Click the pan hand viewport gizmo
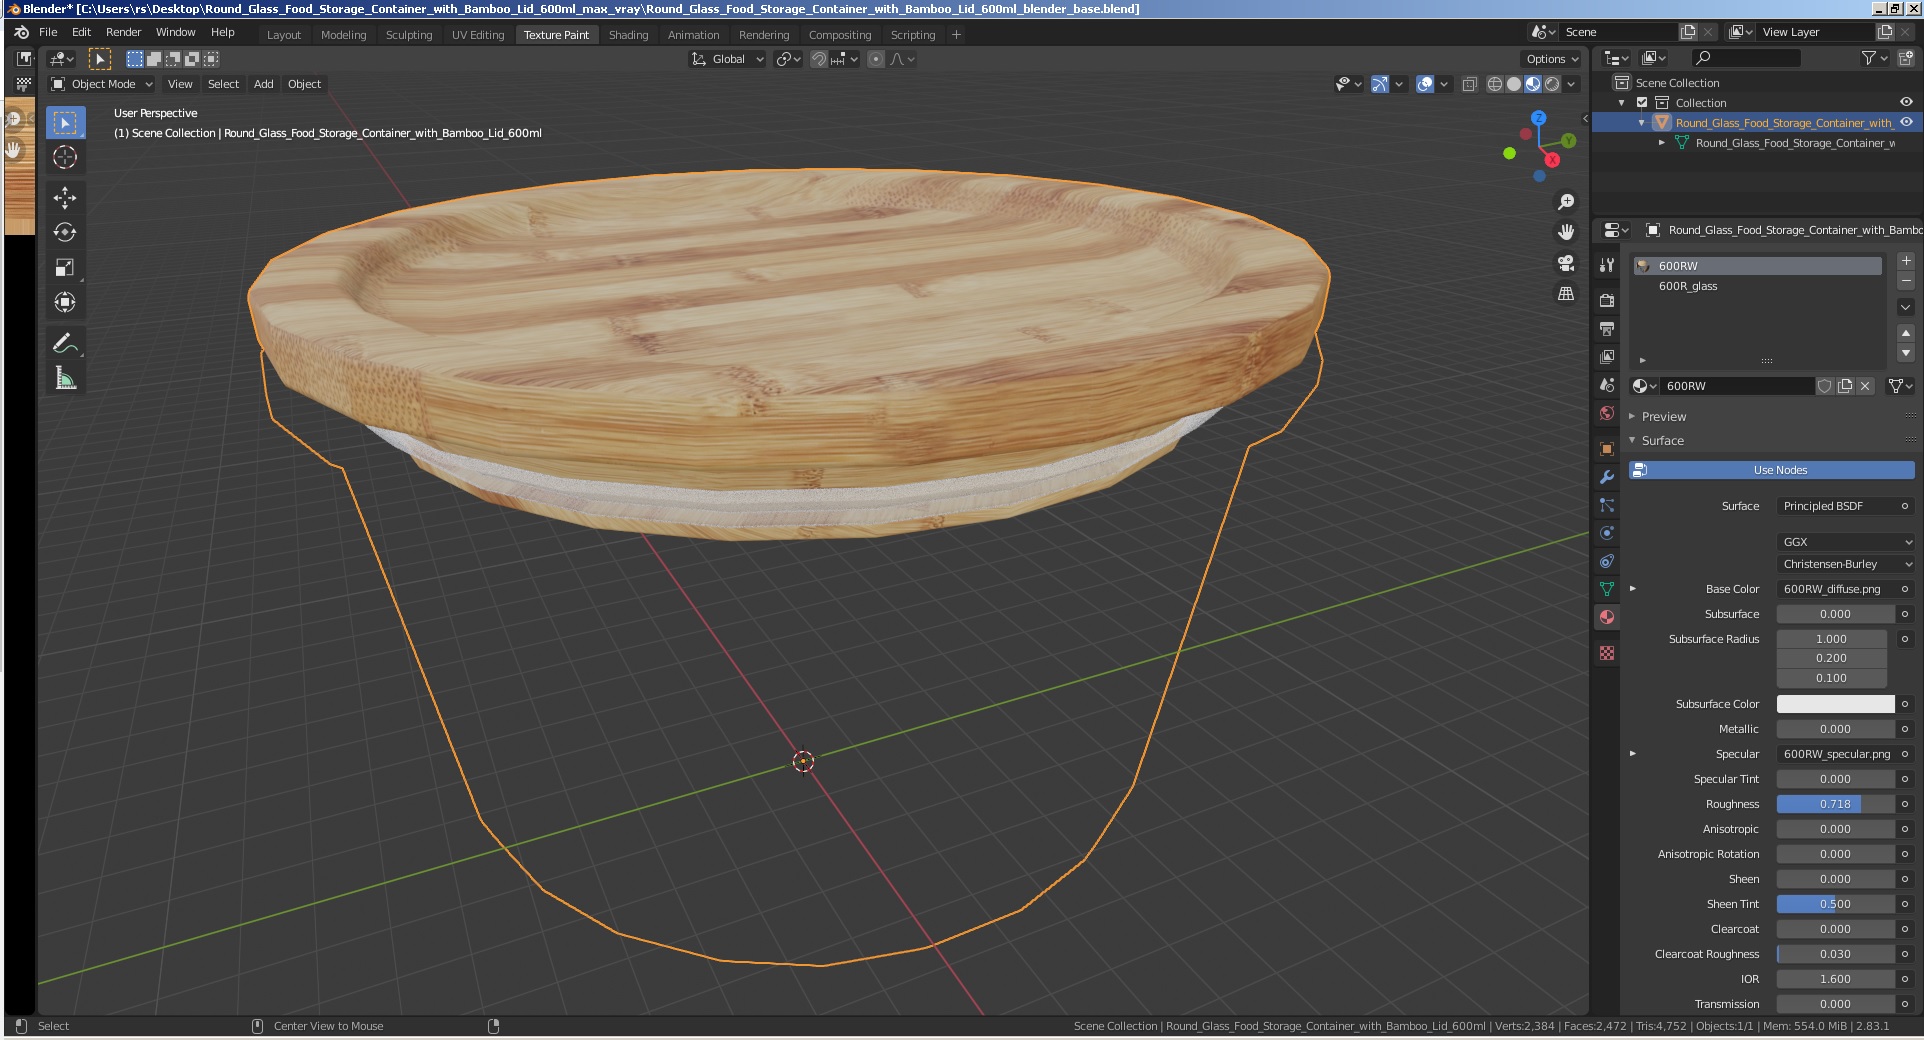 (x=1566, y=232)
